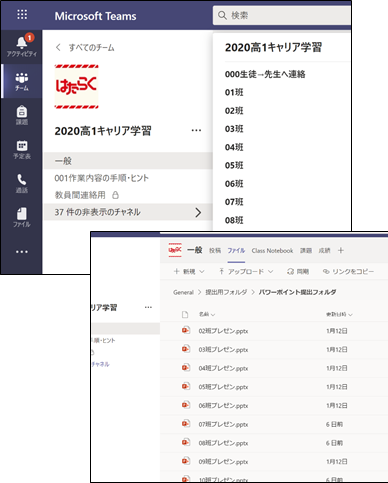The image size is (388, 483).
Task: Open more options beside 2020高1キャリア学習 team name
Action: 196,130
